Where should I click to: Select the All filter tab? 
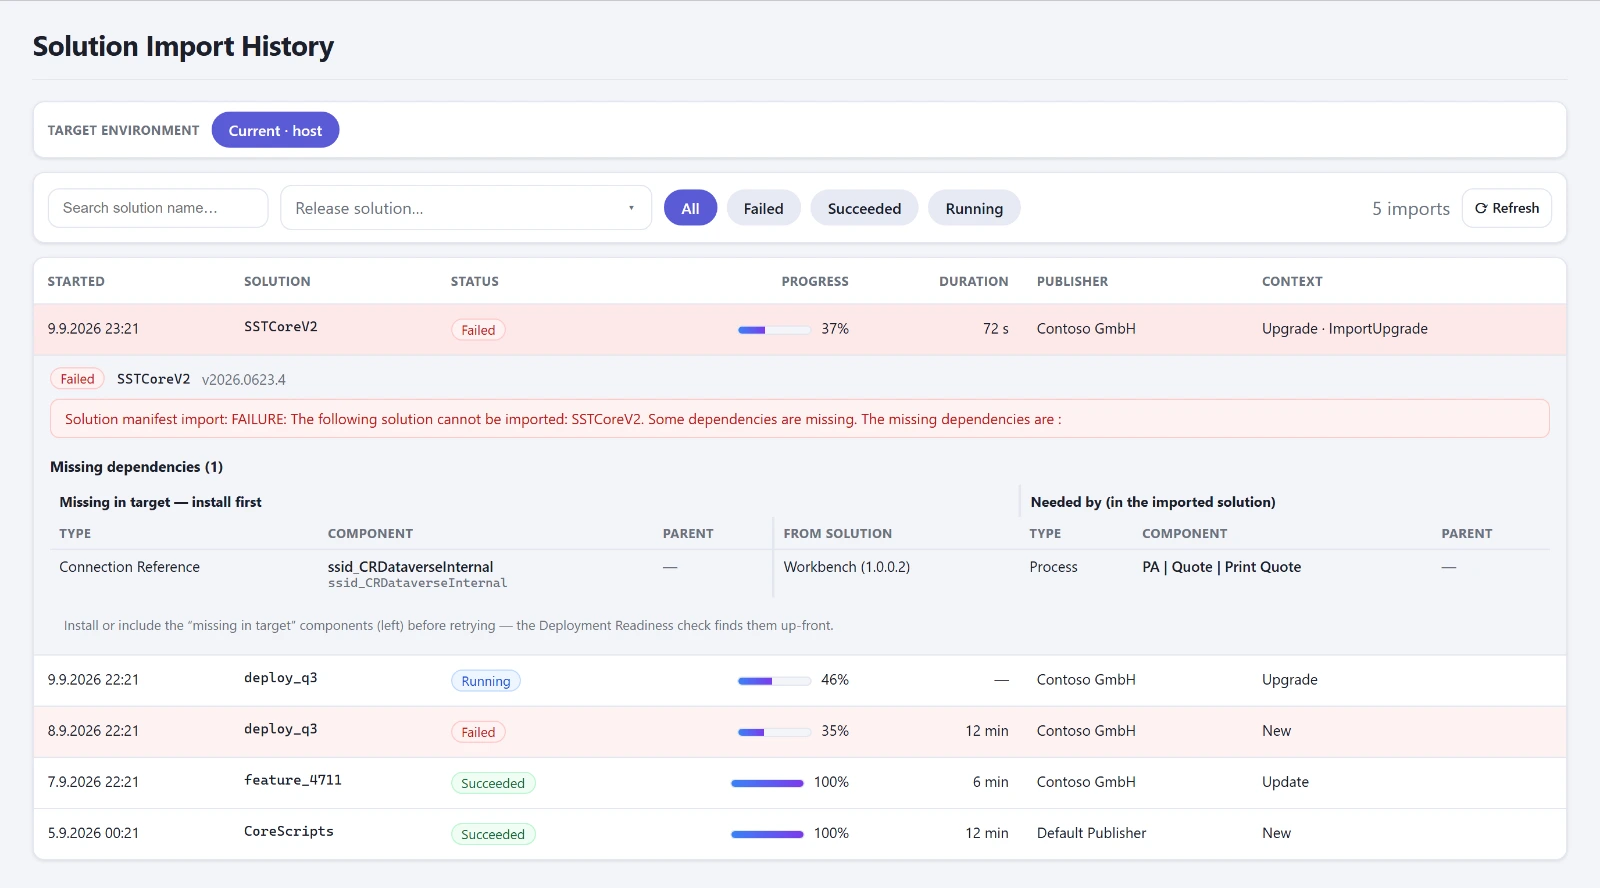(x=690, y=208)
